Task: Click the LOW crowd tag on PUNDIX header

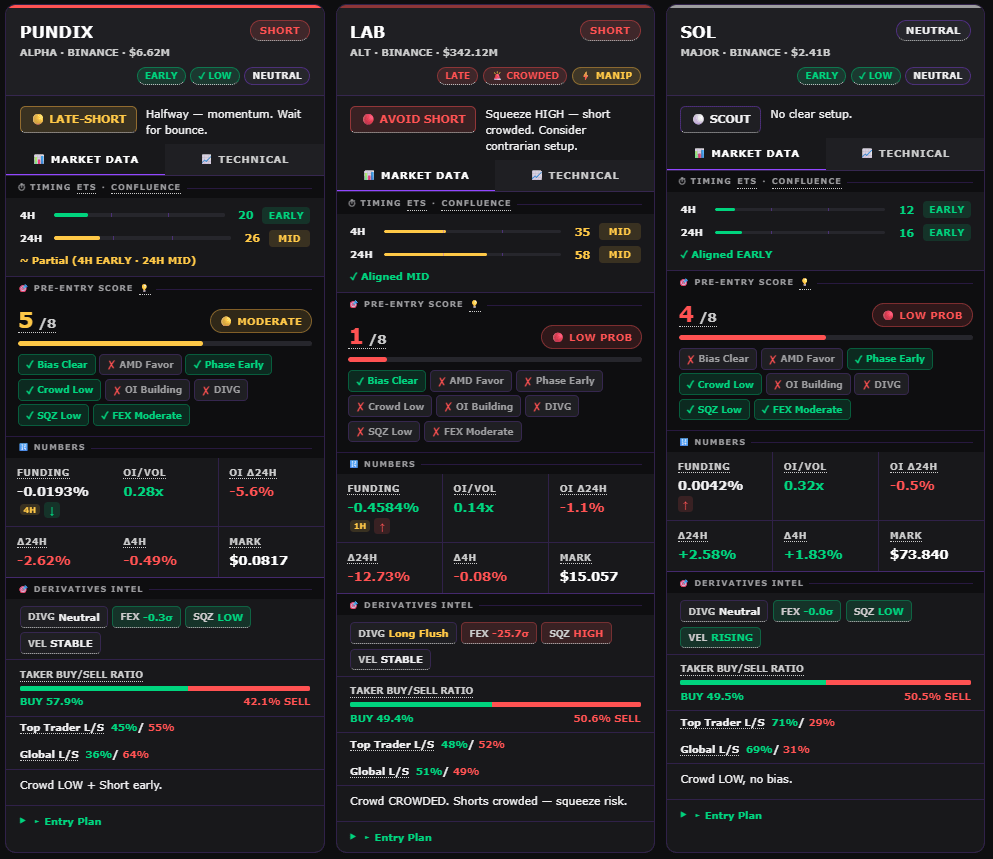Action: point(215,76)
